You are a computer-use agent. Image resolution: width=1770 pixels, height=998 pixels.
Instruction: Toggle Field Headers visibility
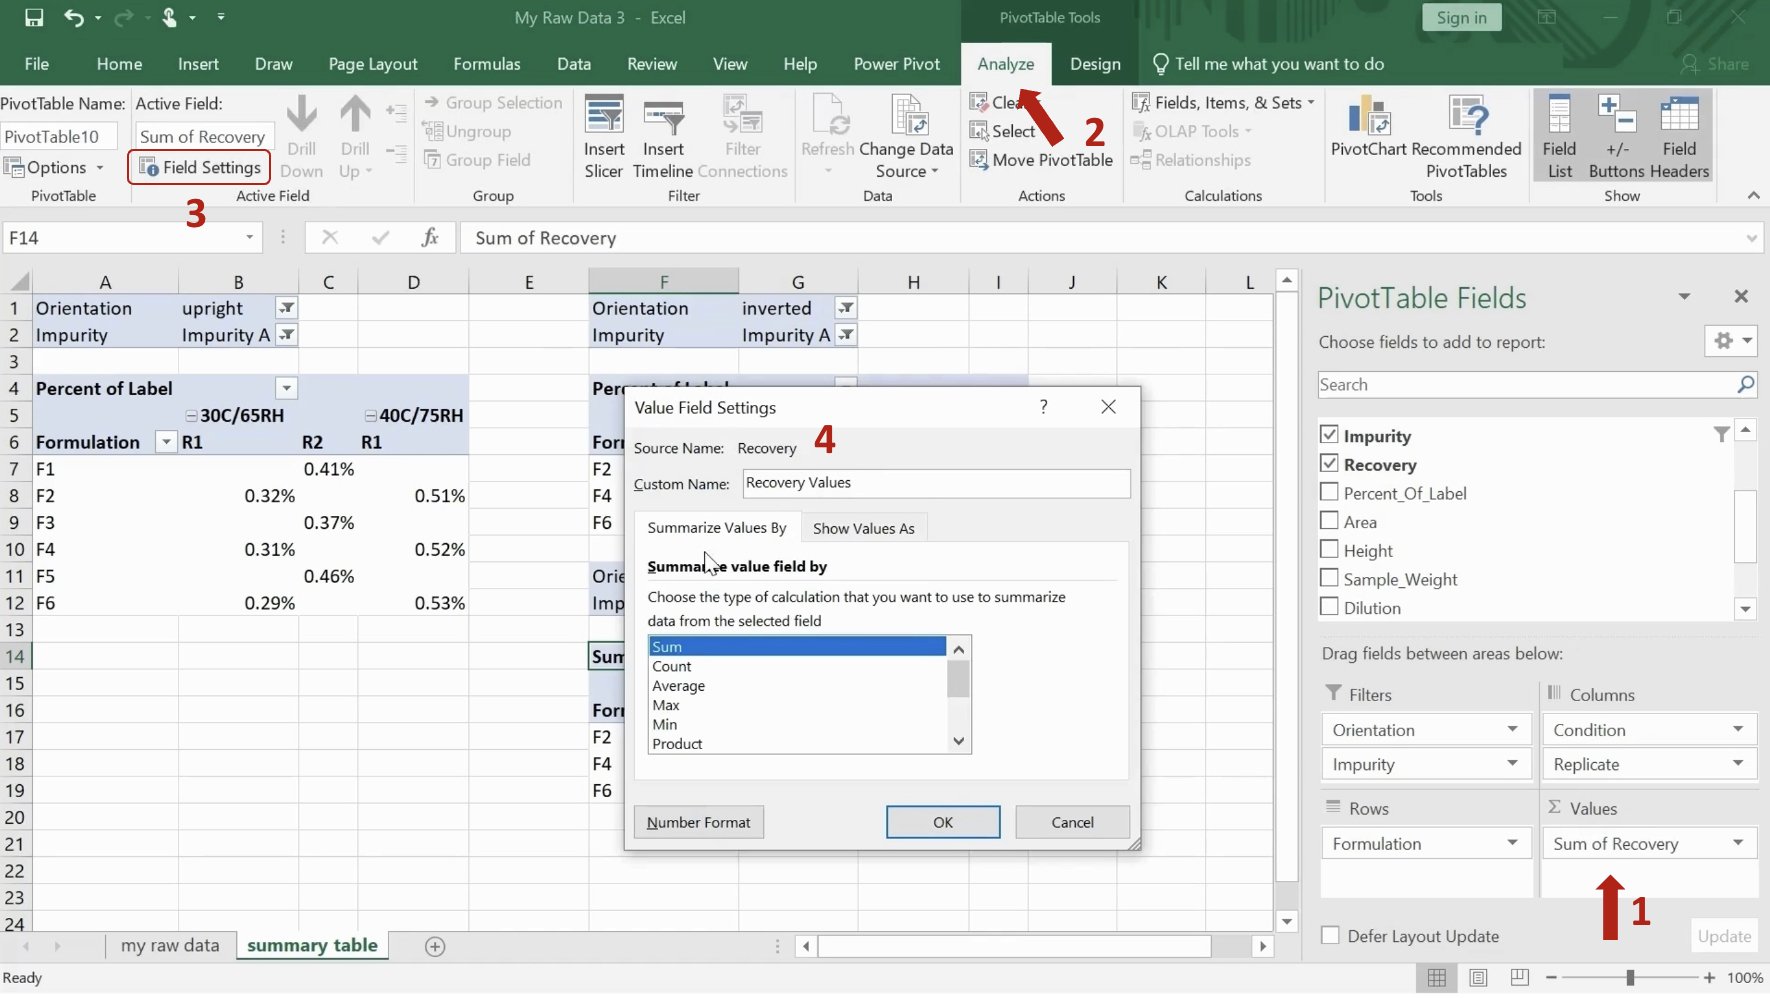[1680, 135]
